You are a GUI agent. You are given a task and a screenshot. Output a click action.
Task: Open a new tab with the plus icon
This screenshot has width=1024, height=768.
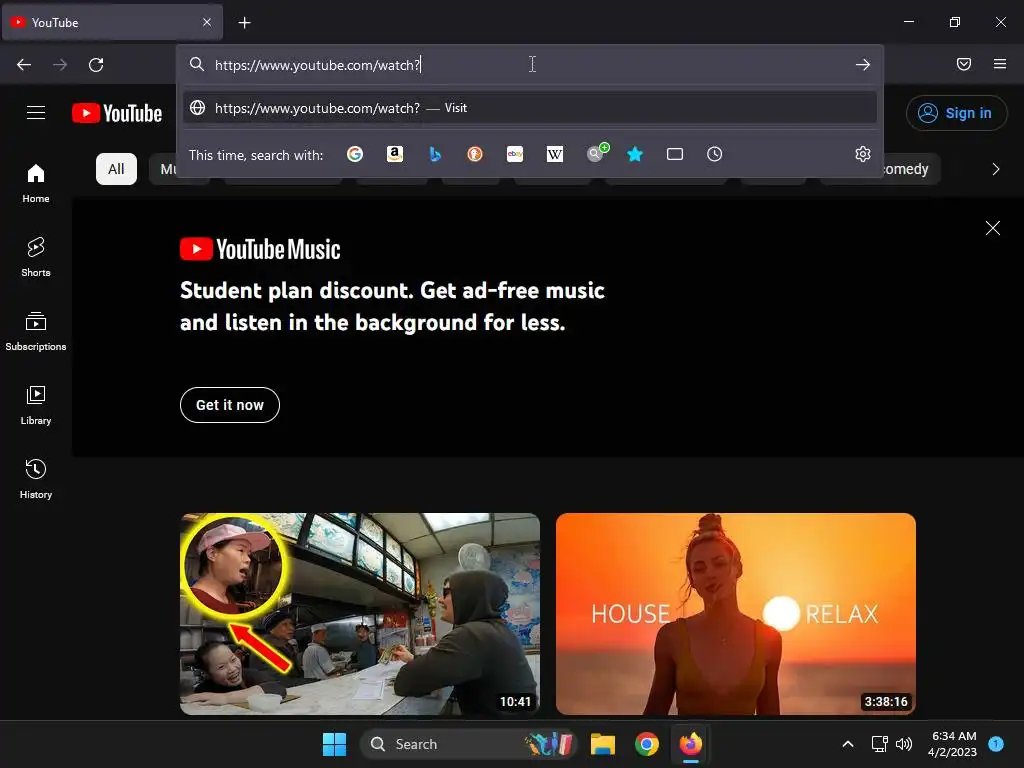[244, 23]
